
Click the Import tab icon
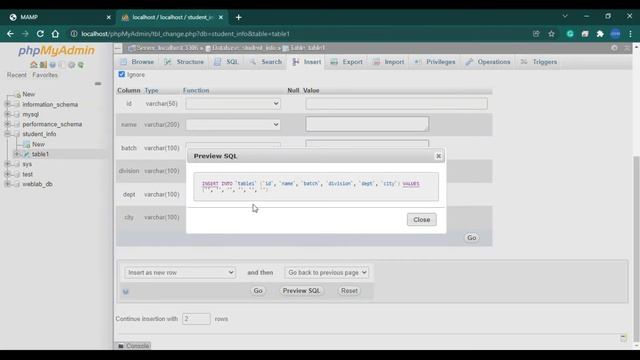376,62
